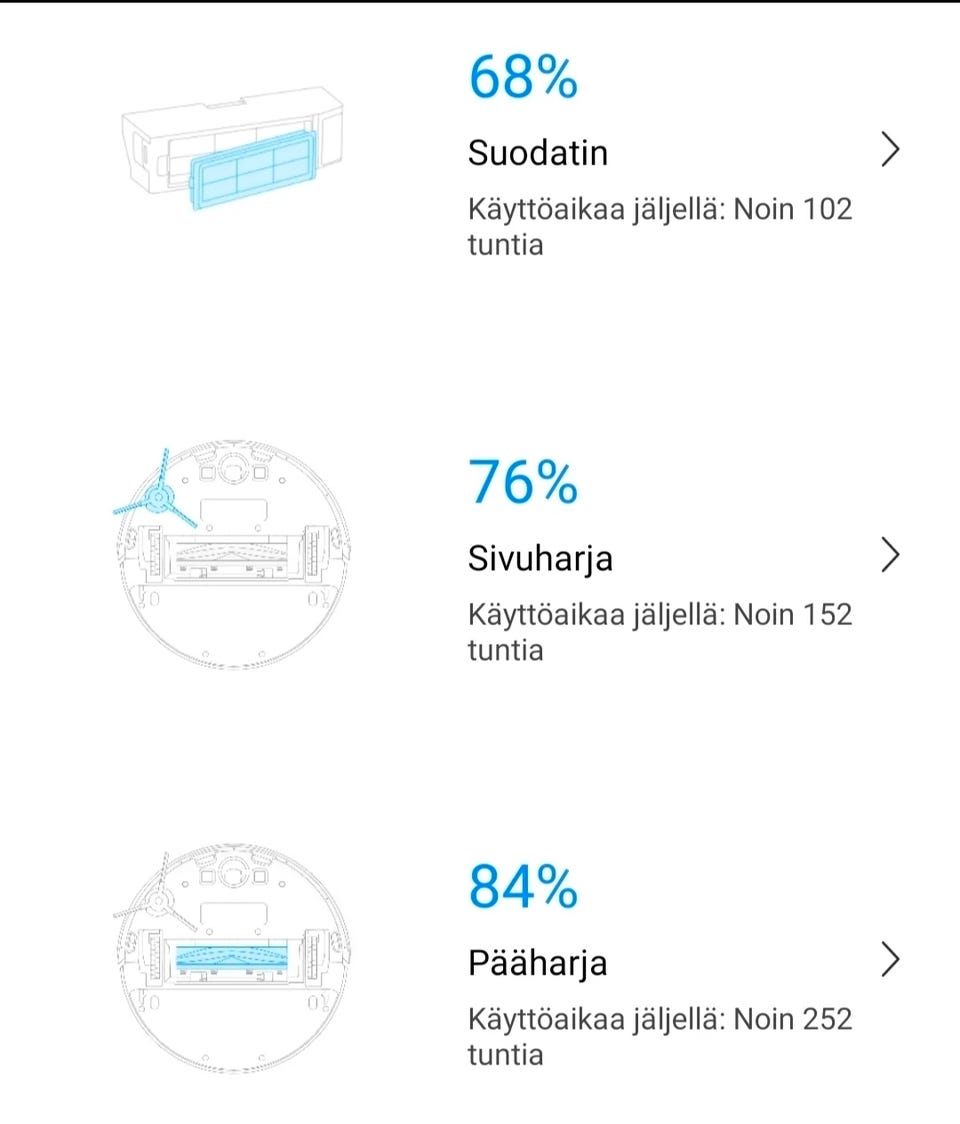Click the Suodatin filter illustration icon
960x1124 pixels.
(x=230, y=150)
